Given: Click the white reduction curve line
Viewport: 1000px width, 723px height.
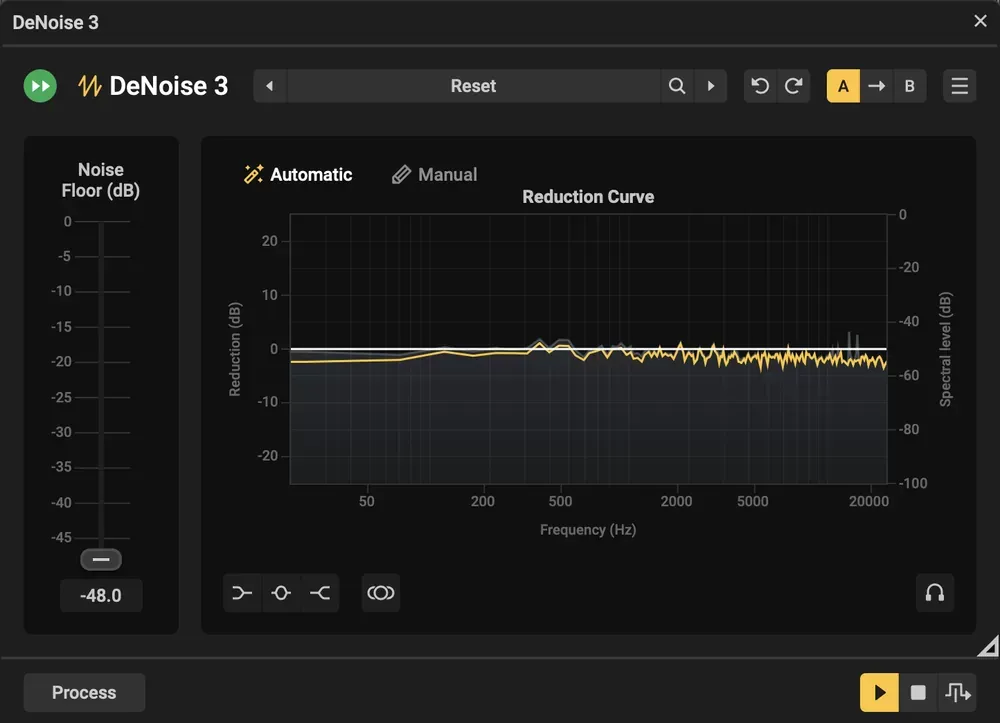Looking at the screenshot, I should (588, 349).
